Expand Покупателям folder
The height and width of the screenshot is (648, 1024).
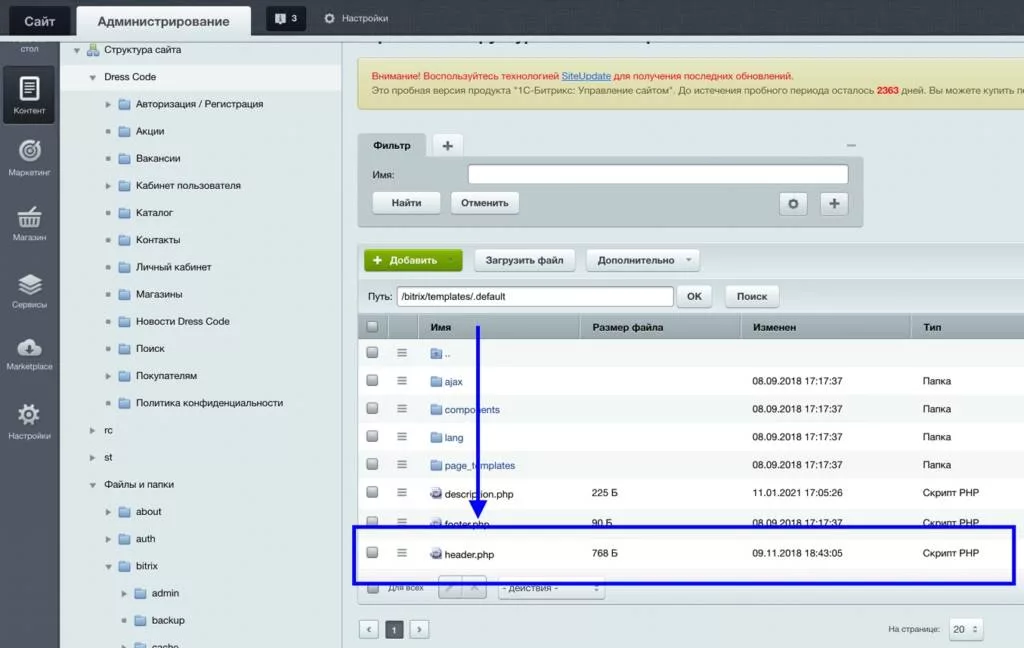tap(108, 376)
